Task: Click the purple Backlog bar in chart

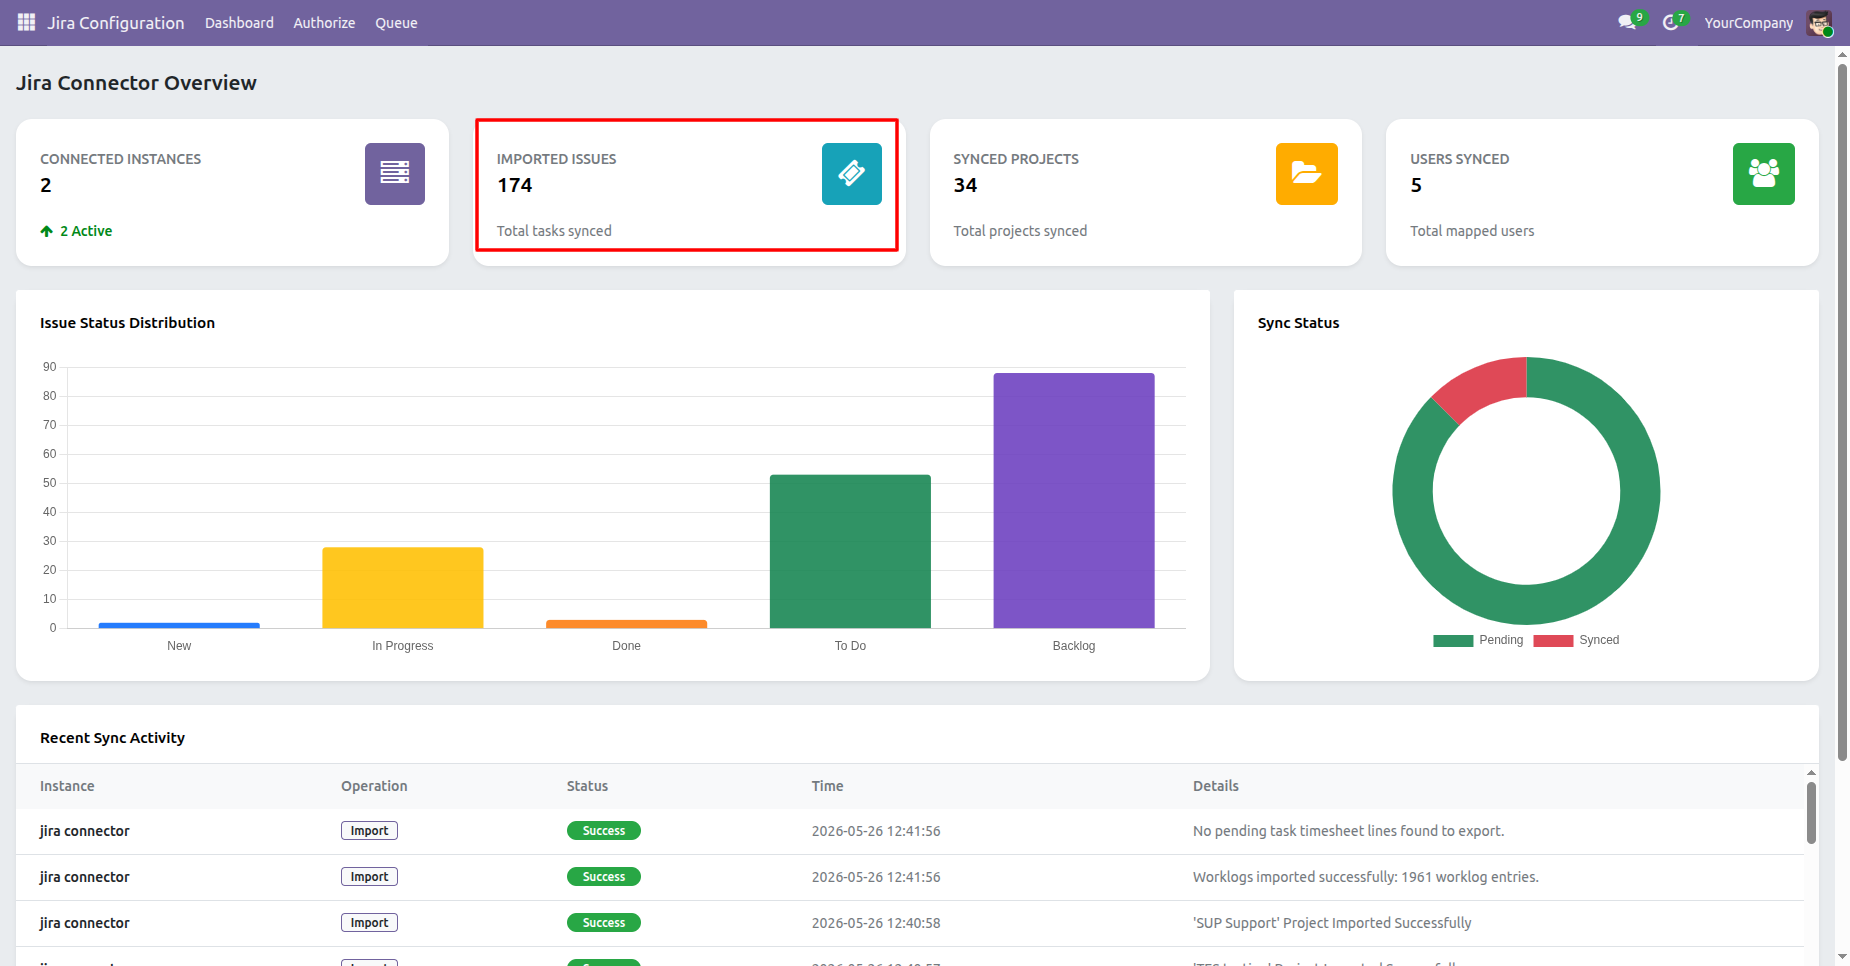Action: point(1074,500)
